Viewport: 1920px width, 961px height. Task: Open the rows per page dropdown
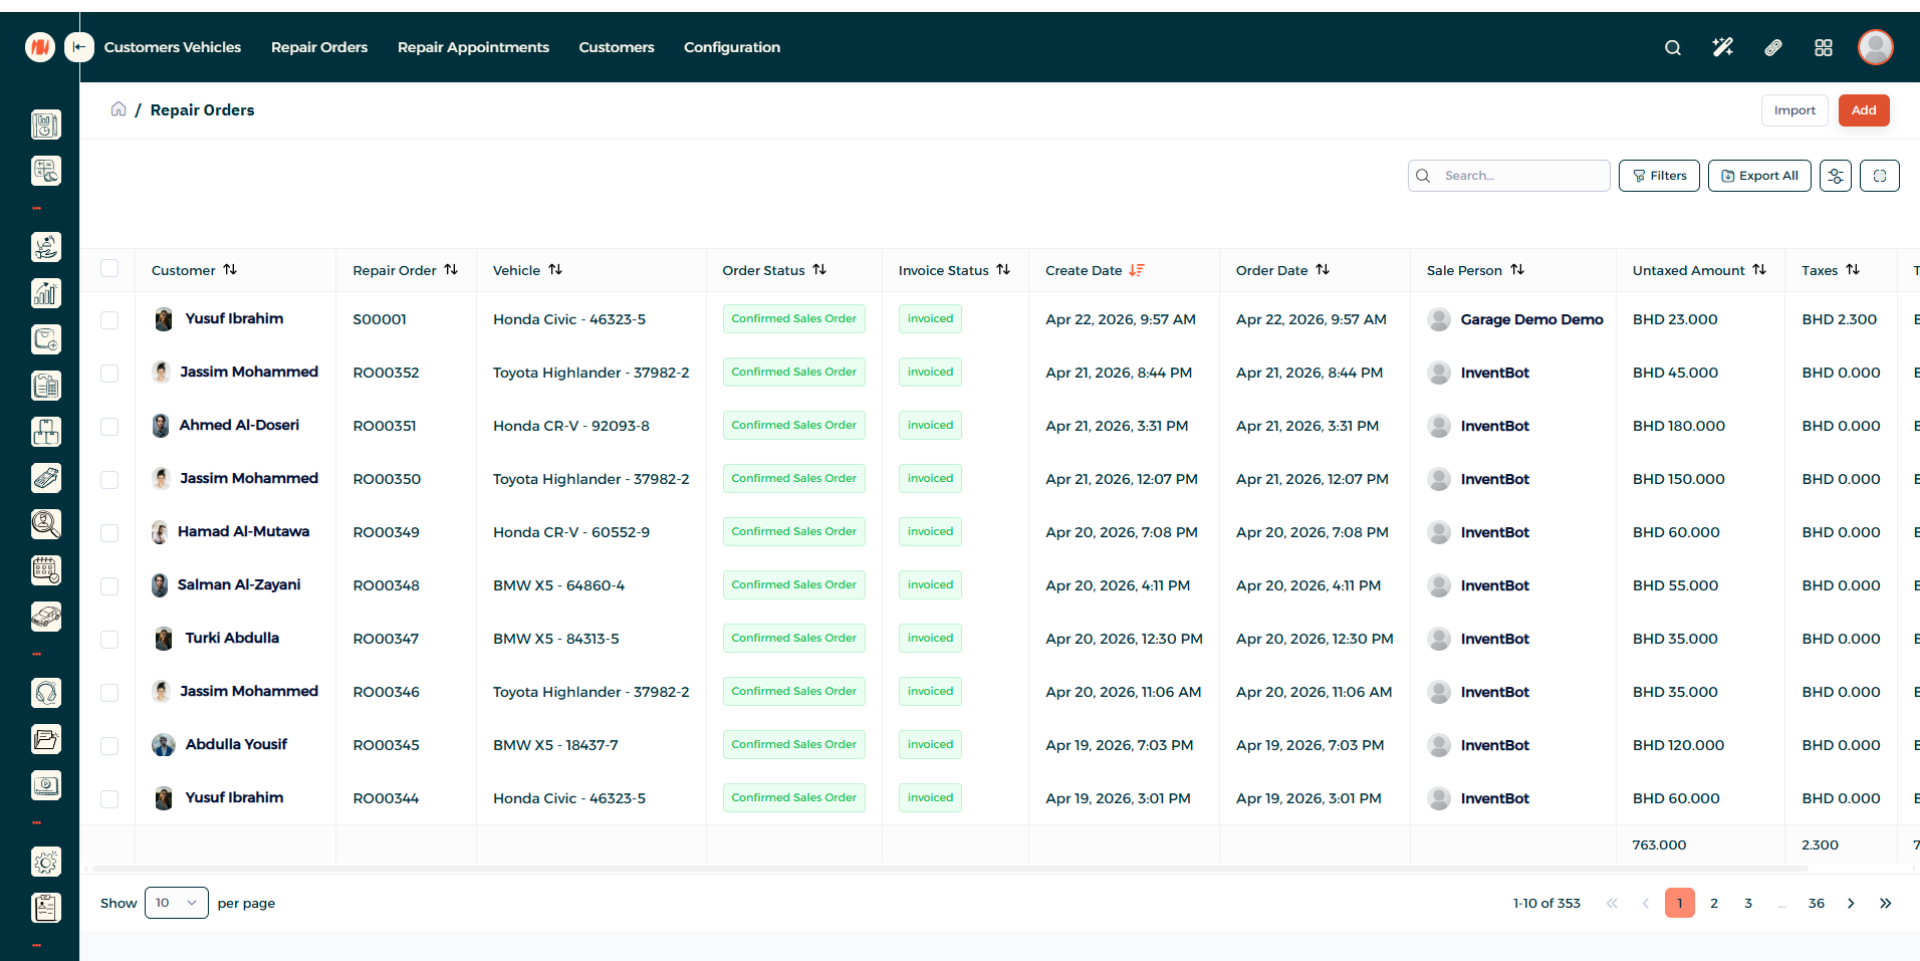pos(176,903)
